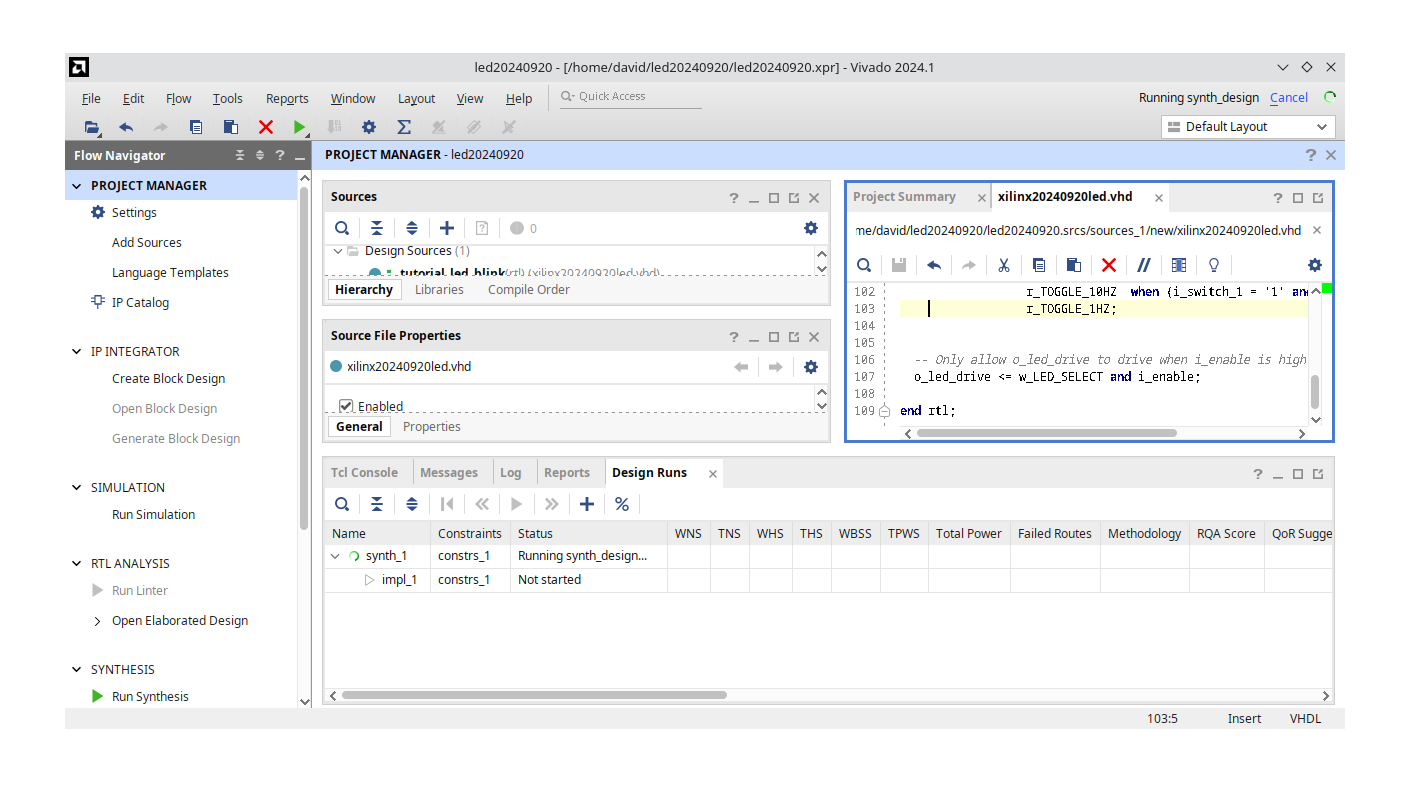Toggle comment lines with the // editor icon
The width and height of the screenshot is (1410, 806).
tap(1144, 265)
